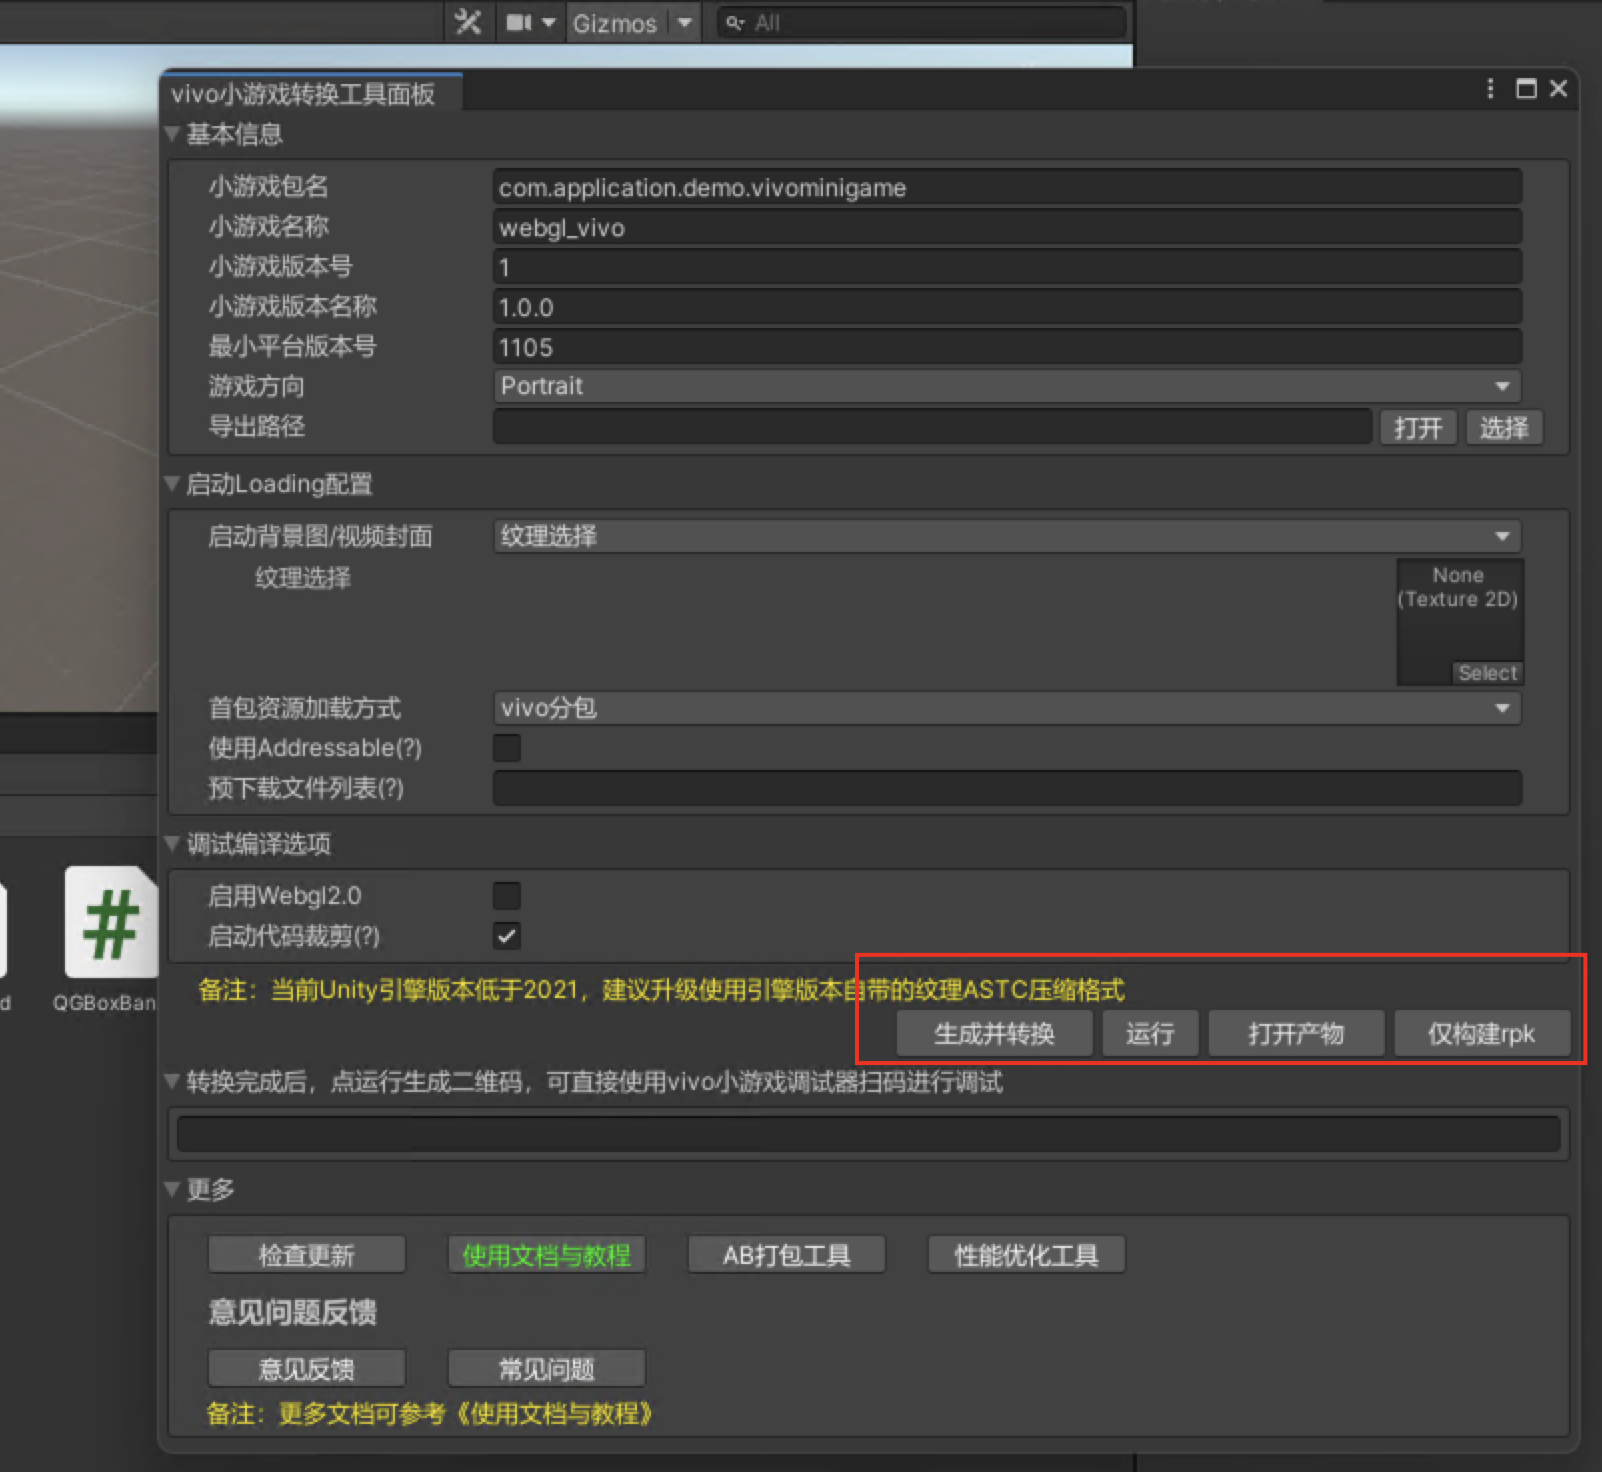Viewport: 1602px width, 1472px height.
Task: Enable the 使用Addressable checkbox
Action: click(x=507, y=748)
